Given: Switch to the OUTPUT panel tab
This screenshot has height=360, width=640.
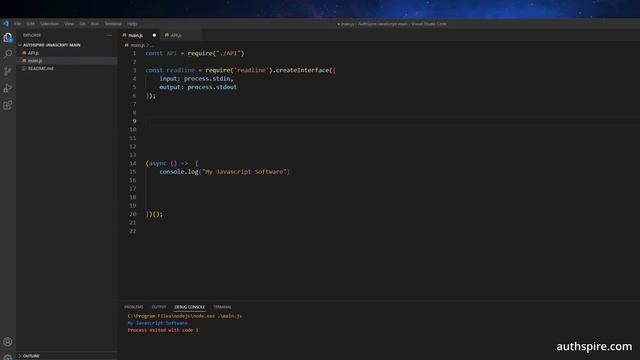Looking at the screenshot, I should coord(159,307).
